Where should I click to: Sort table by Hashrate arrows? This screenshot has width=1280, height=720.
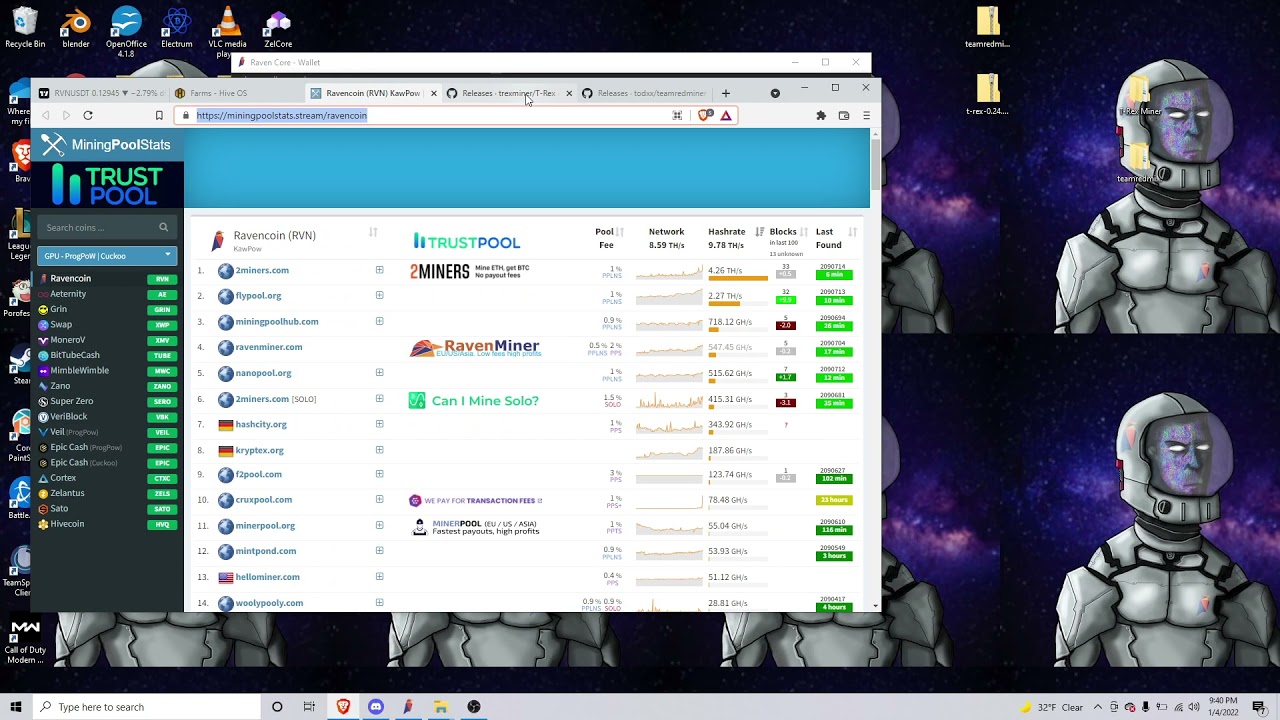click(760, 232)
